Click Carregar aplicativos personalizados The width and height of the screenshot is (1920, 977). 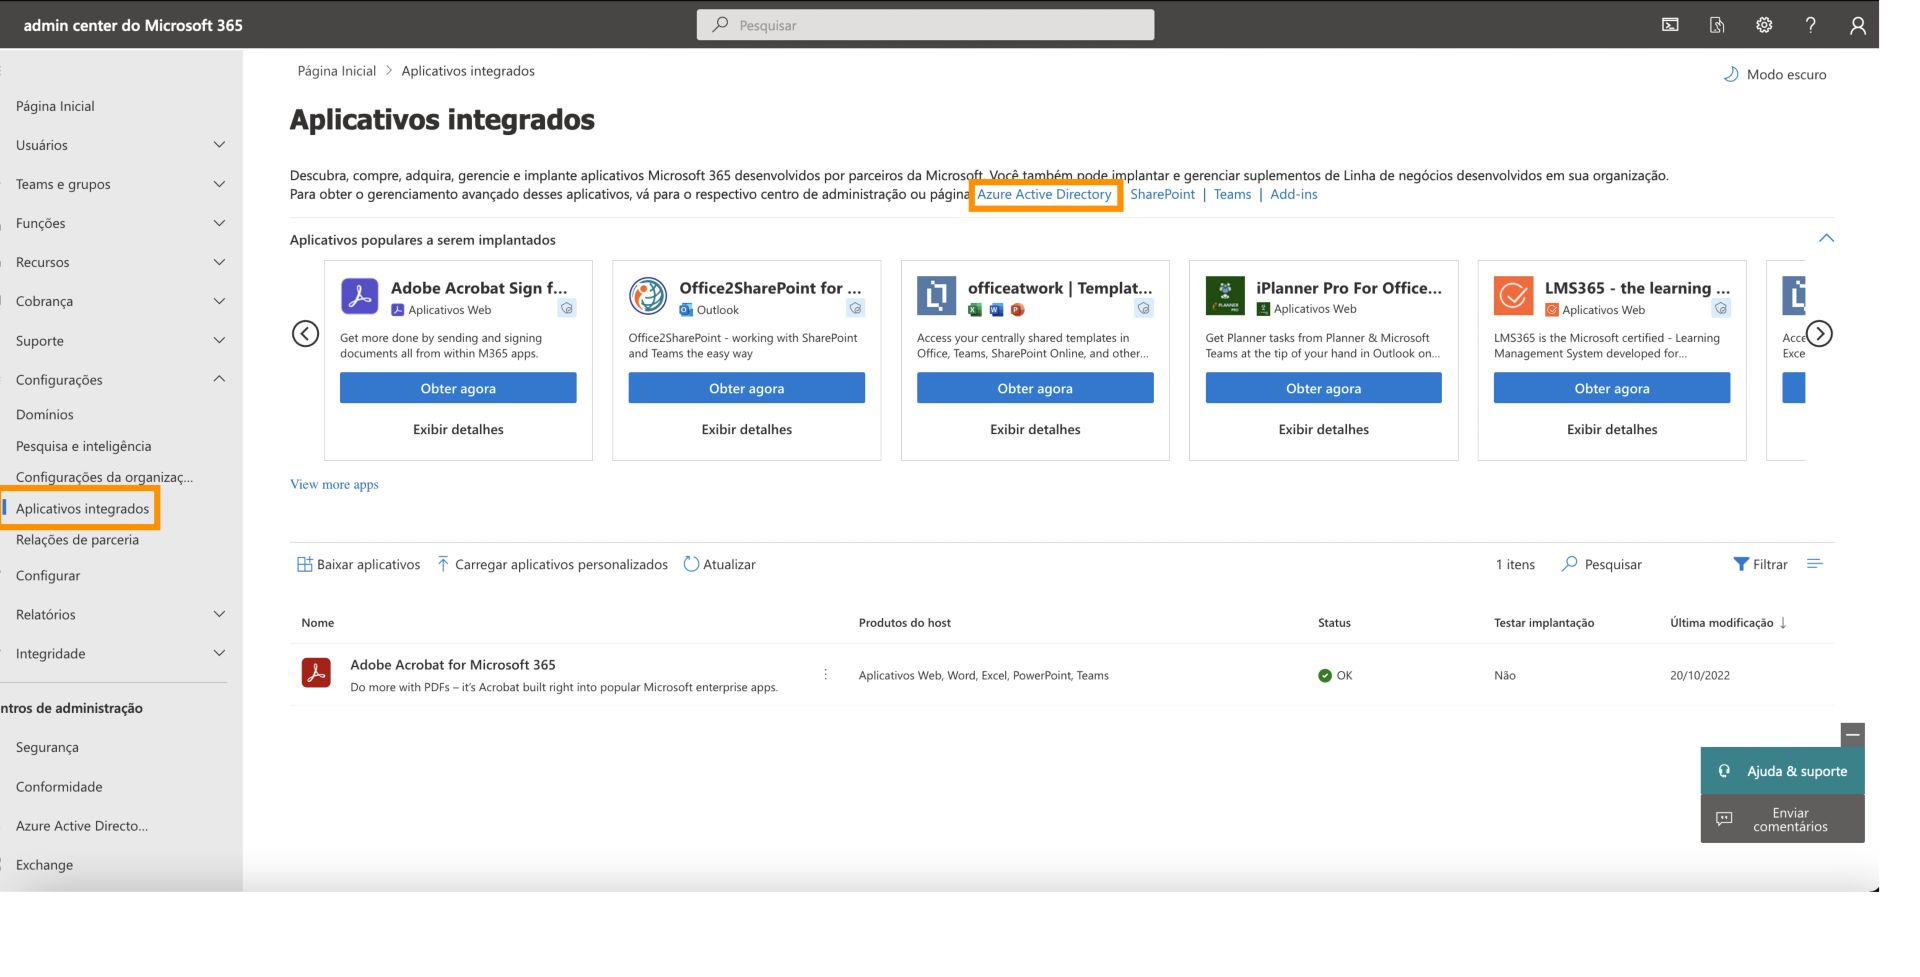(x=552, y=564)
